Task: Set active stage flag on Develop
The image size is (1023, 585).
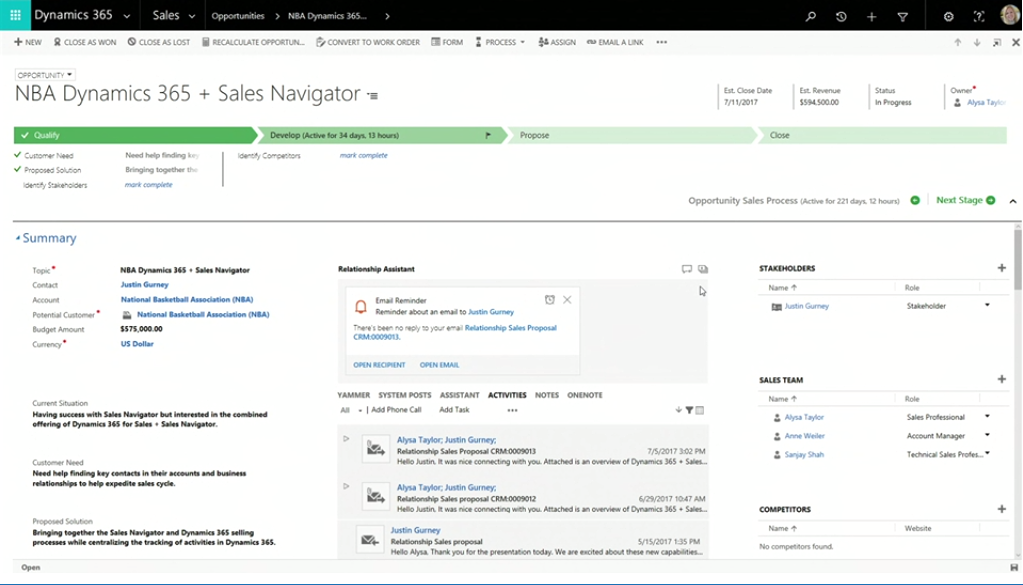Action: click(x=488, y=135)
